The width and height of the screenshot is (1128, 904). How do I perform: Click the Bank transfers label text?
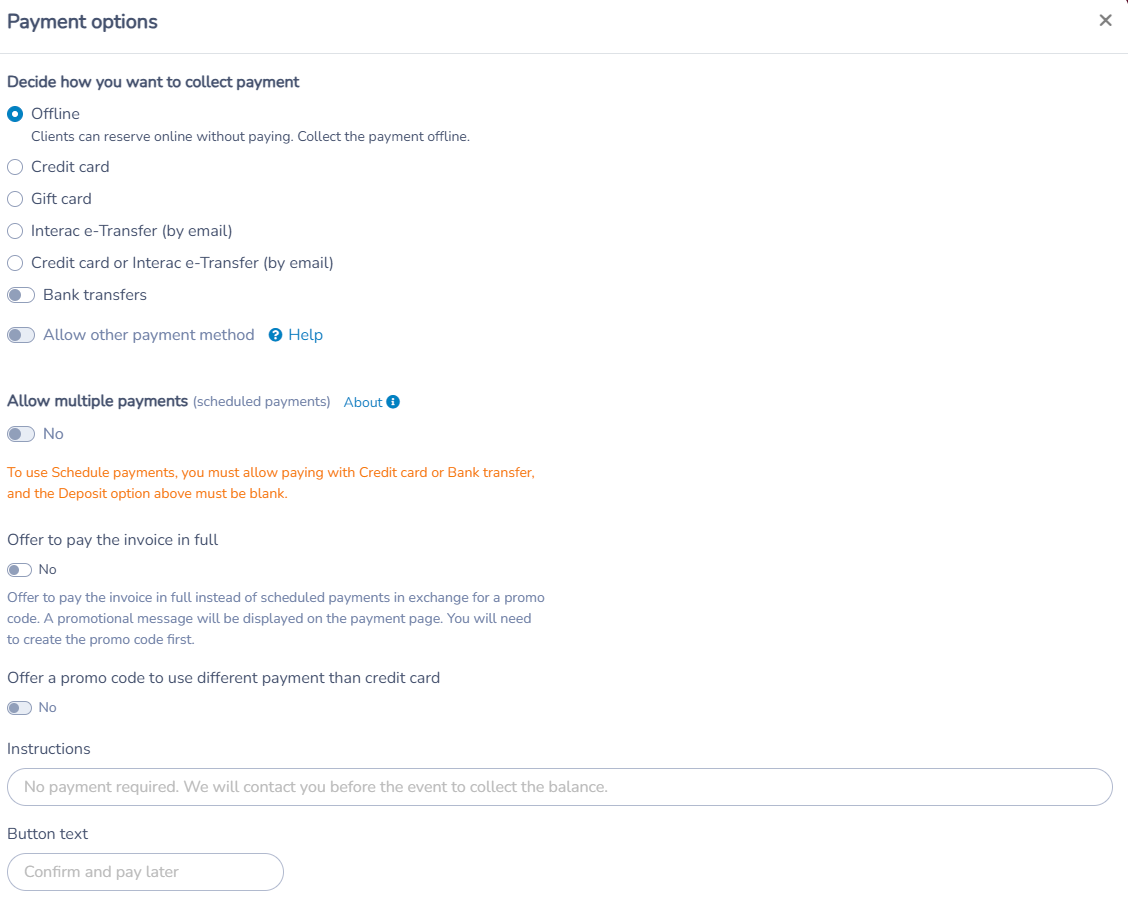pyautogui.click(x=95, y=295)
